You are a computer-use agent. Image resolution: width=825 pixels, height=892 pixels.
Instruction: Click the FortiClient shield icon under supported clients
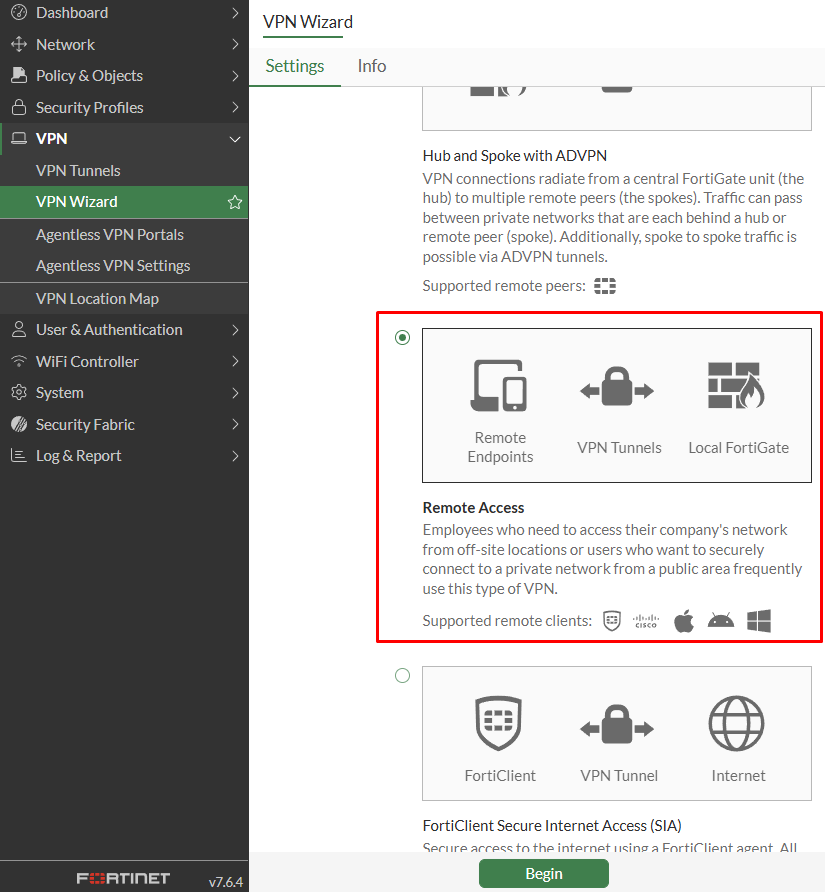pyautogui.click(x=610, y=620)
